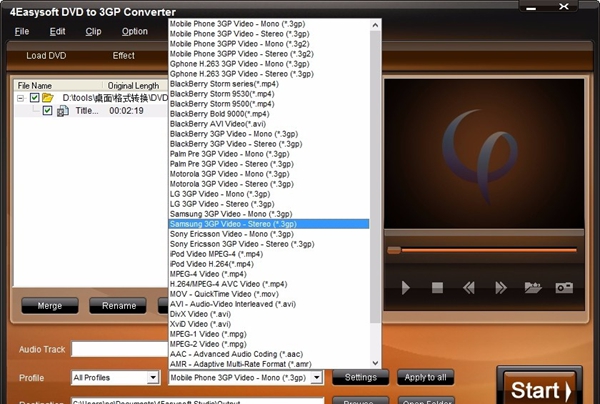Click Load DVD toolbar button

click(46, 56)
